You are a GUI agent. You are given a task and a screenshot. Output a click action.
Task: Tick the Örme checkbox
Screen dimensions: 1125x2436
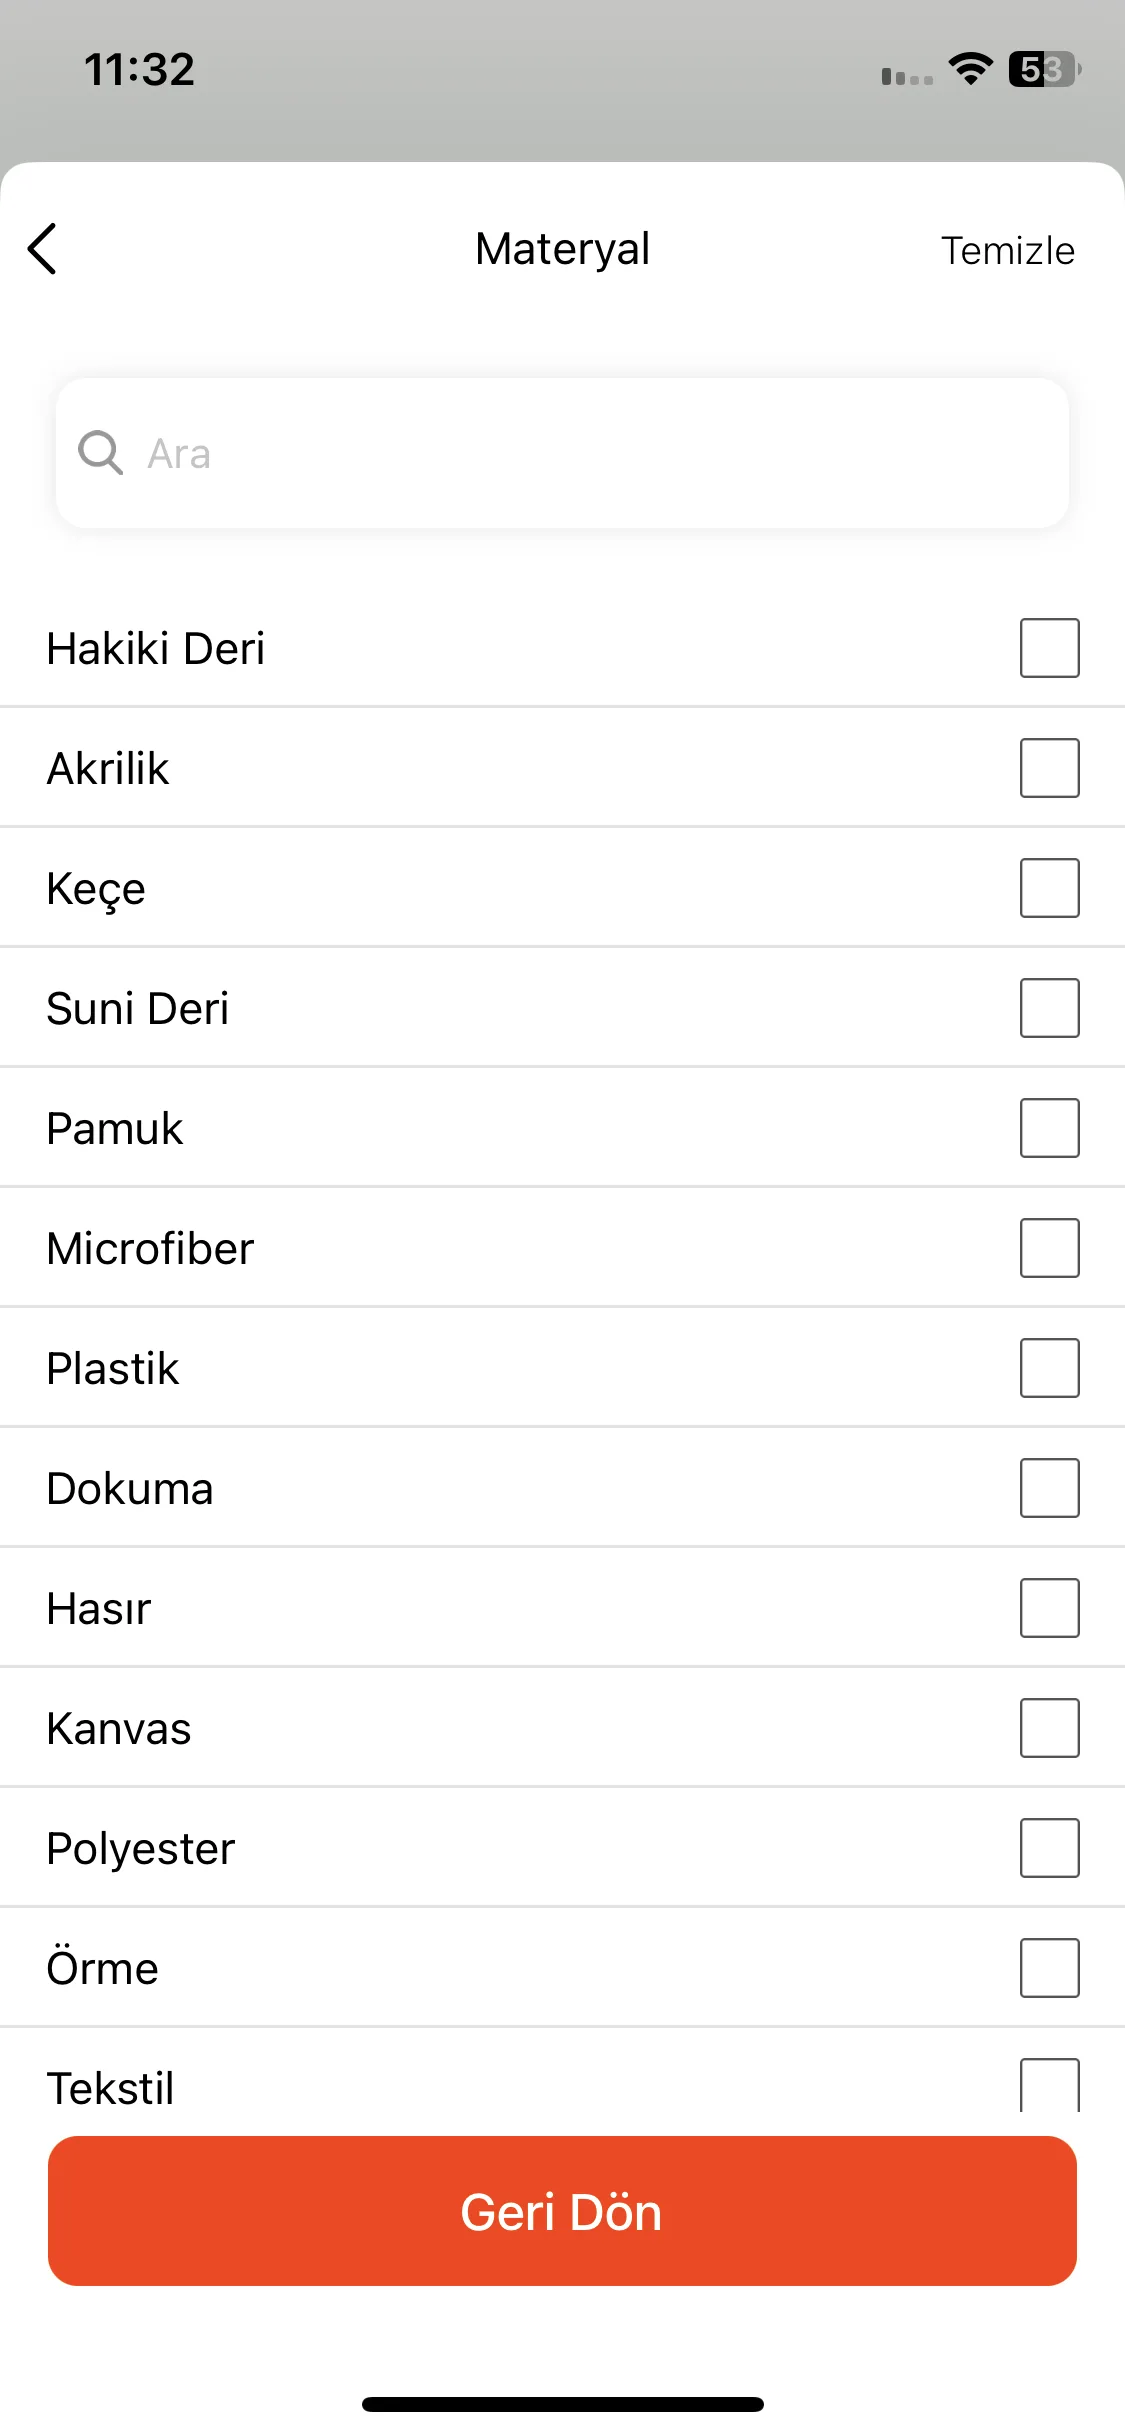click(x=1049, y=1968)
